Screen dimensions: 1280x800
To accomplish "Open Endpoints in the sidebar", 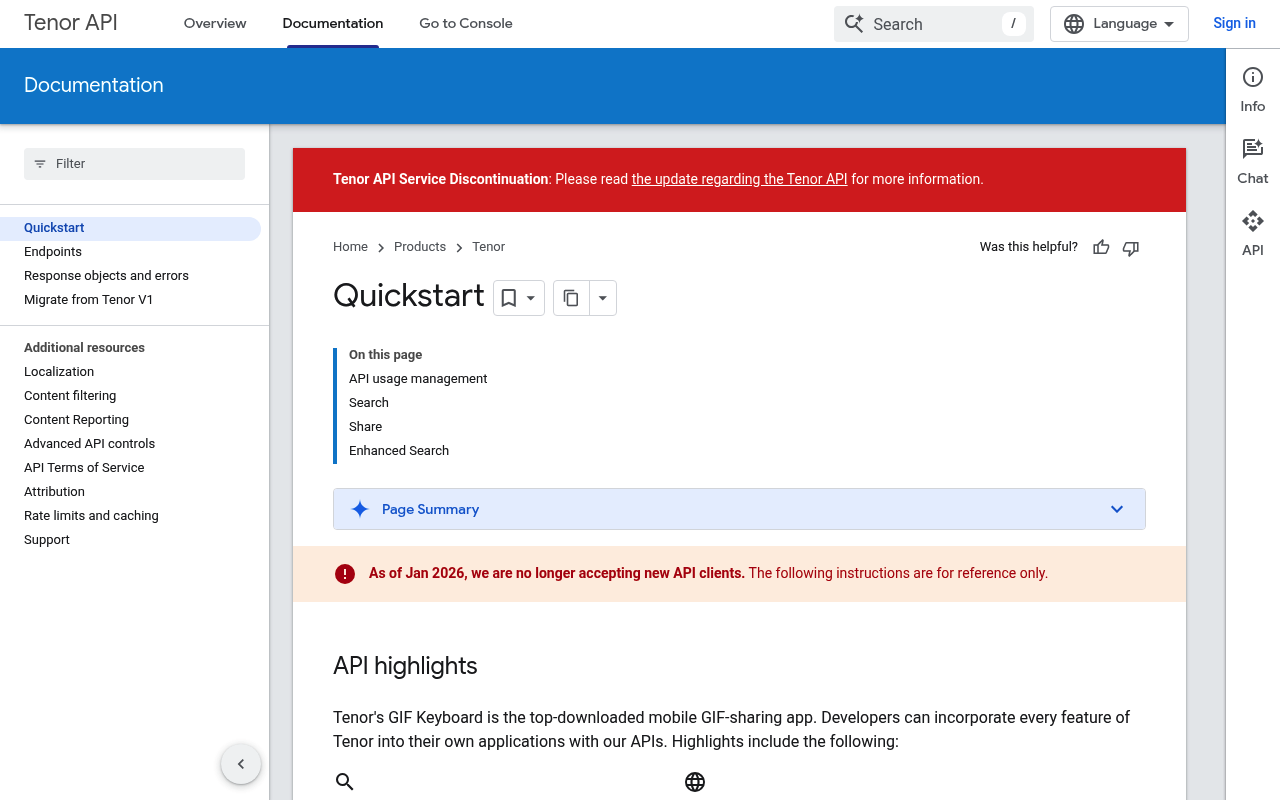I will point(53,252).
